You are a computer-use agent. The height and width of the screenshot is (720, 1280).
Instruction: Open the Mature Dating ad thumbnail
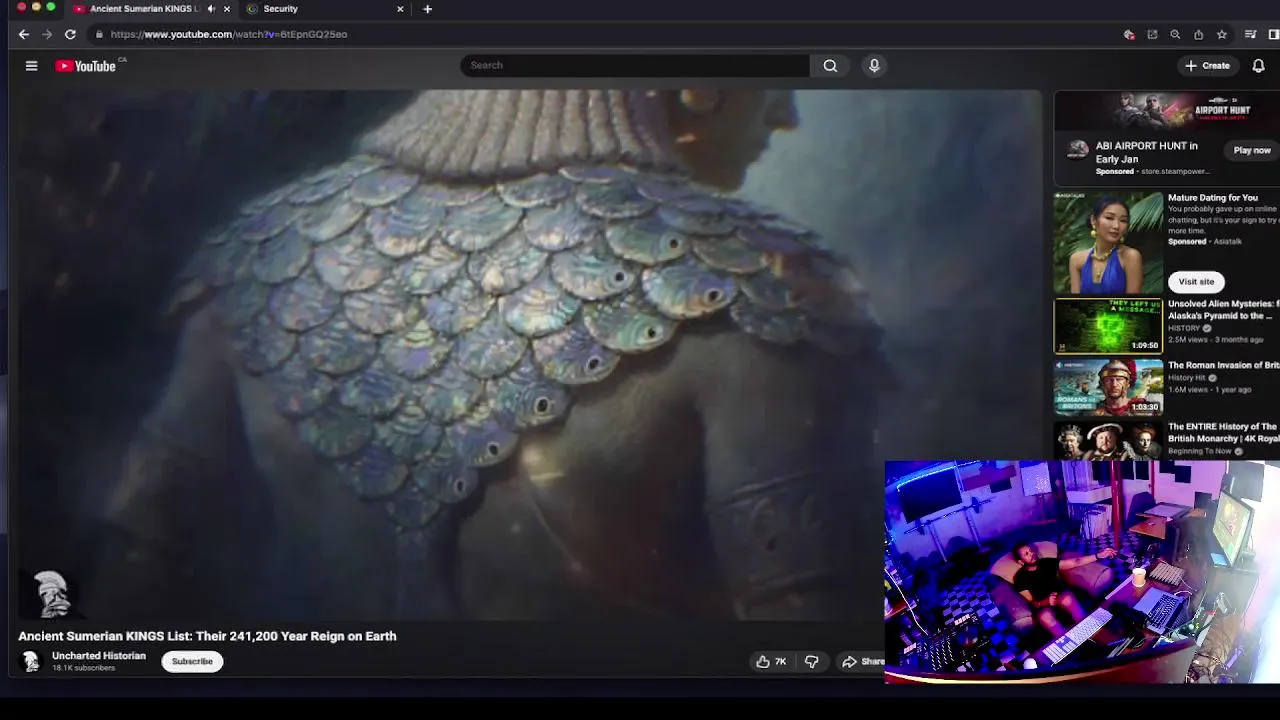click(x=1108, y=242)
